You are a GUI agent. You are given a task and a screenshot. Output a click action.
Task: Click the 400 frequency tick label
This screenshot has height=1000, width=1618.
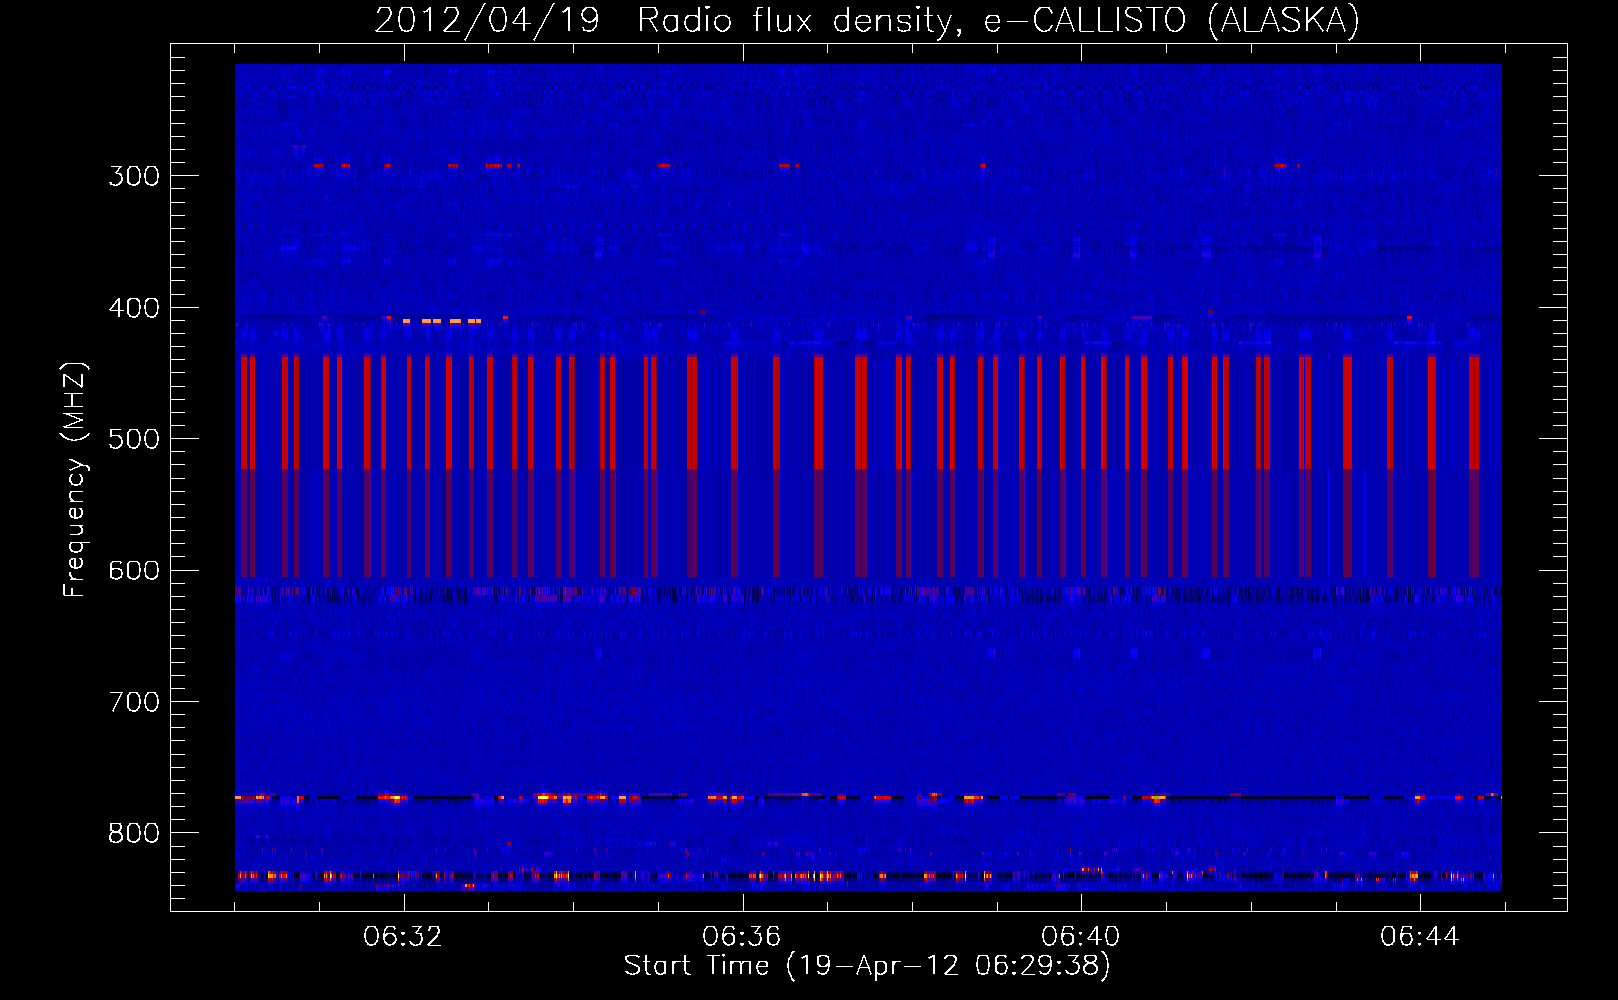click(x=134, y=308)
